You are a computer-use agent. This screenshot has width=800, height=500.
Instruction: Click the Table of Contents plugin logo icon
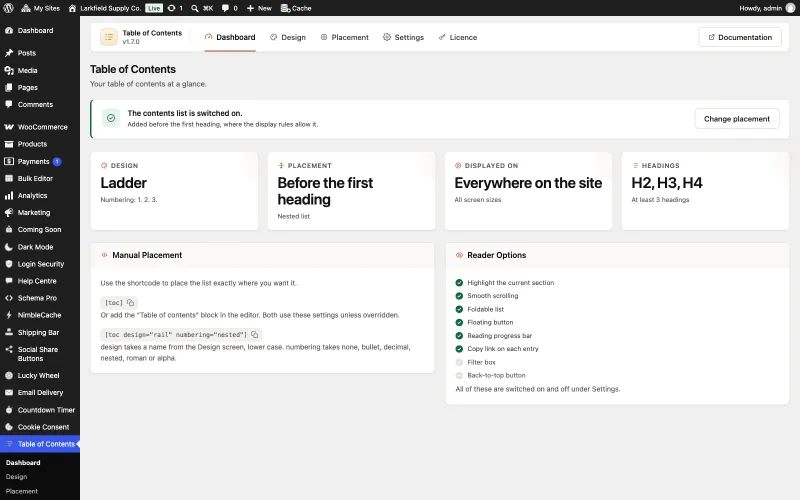(109, 37)
